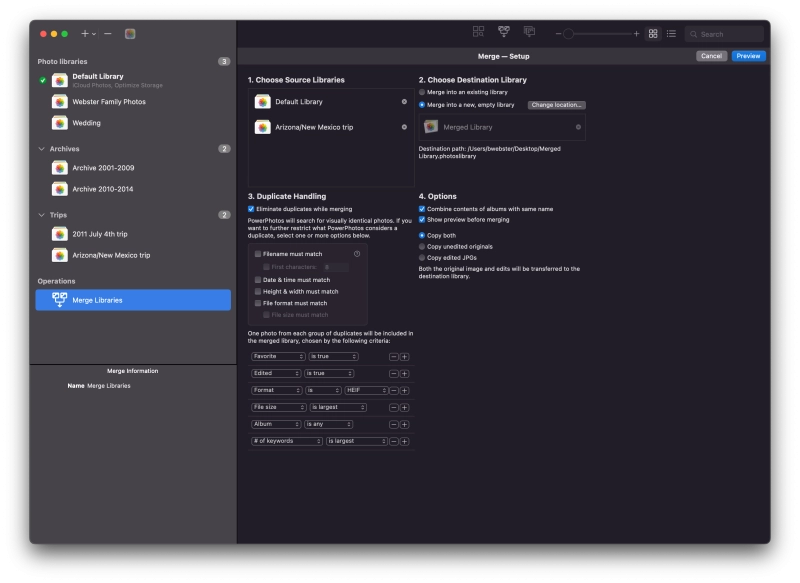The height and width of the screenshot is (583, 800).
Task: Select Webster Family Photos library in sidebar
Action: 108,102
